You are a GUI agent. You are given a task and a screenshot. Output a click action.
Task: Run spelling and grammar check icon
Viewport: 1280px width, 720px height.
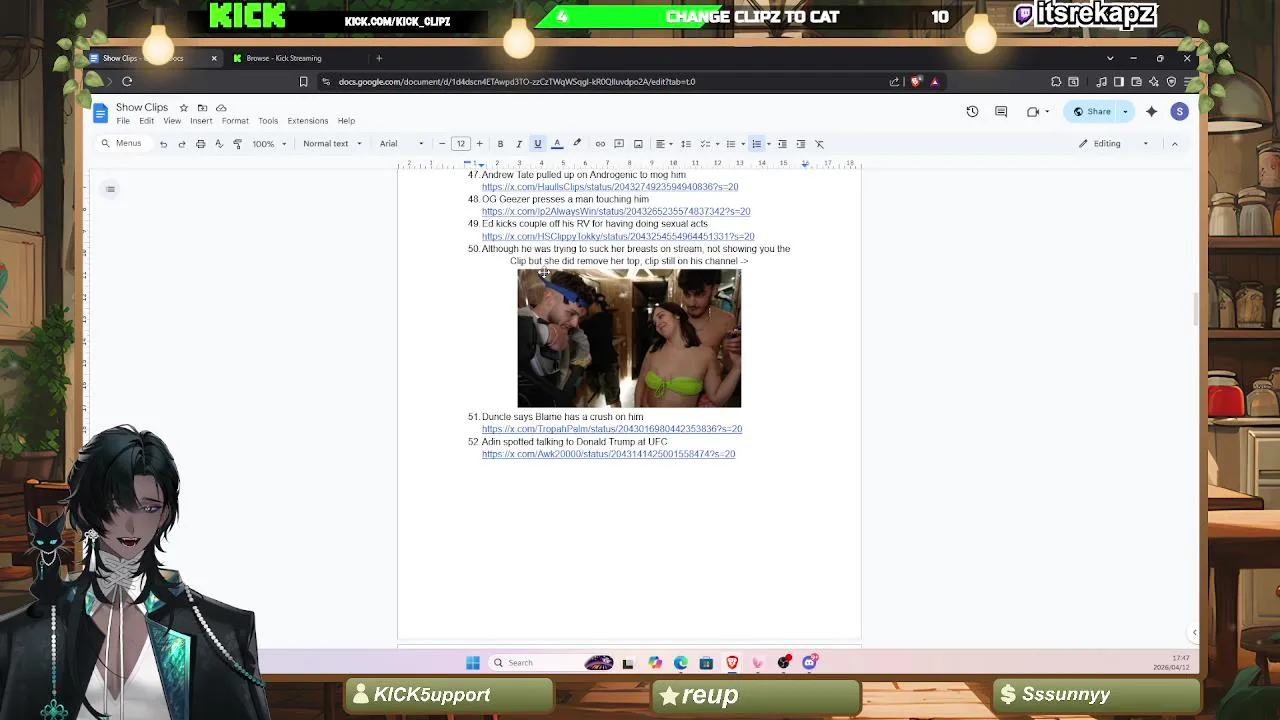tap(218, 144)
